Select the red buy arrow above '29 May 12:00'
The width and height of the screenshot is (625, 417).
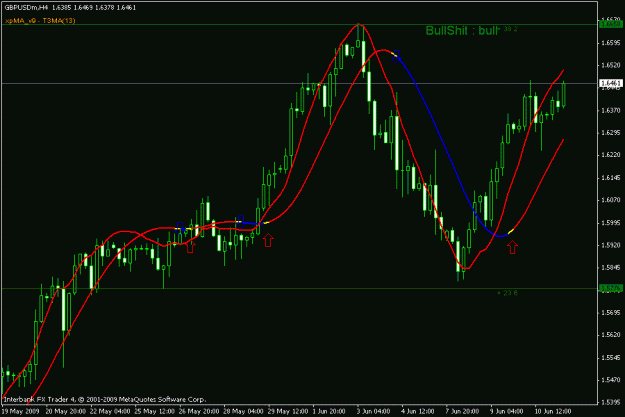tap(268, 240)
